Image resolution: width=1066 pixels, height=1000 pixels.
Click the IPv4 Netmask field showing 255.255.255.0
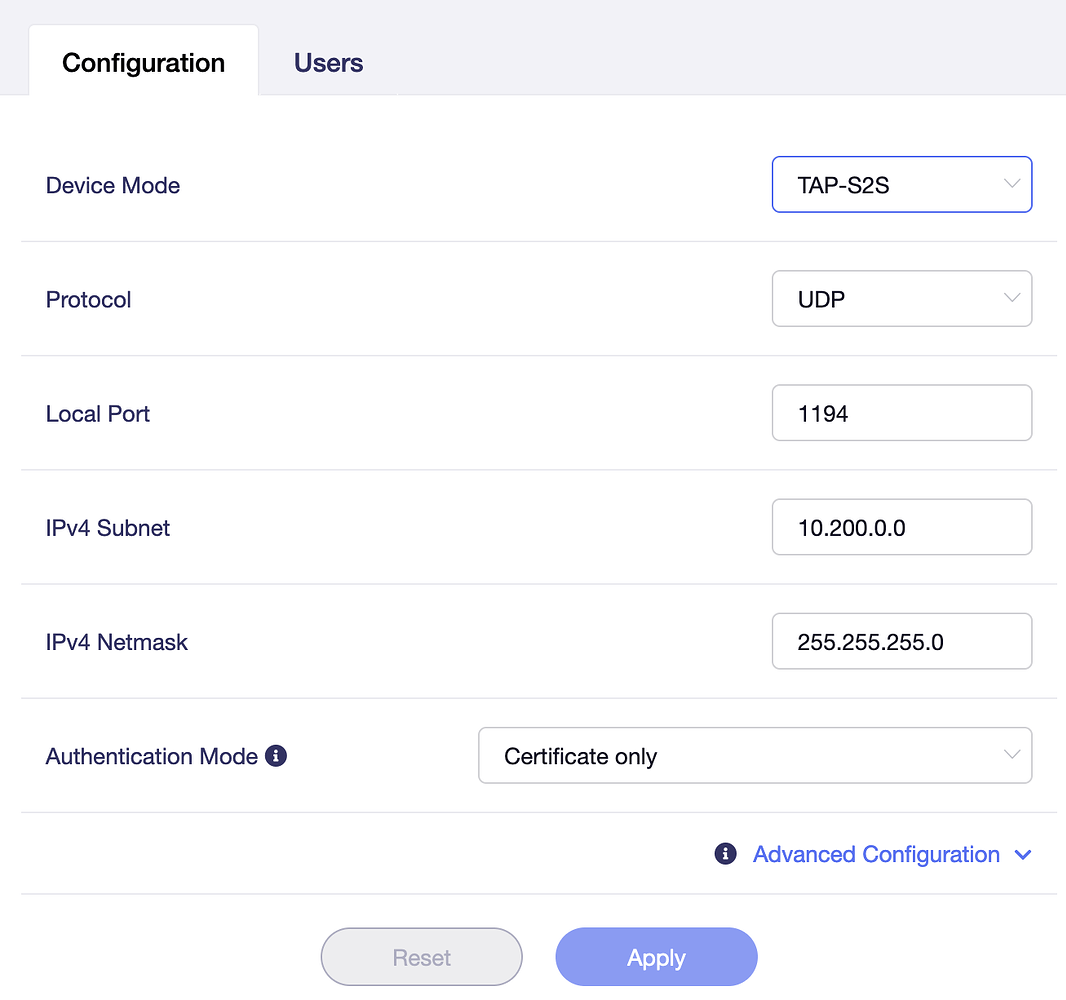[901, 641]
